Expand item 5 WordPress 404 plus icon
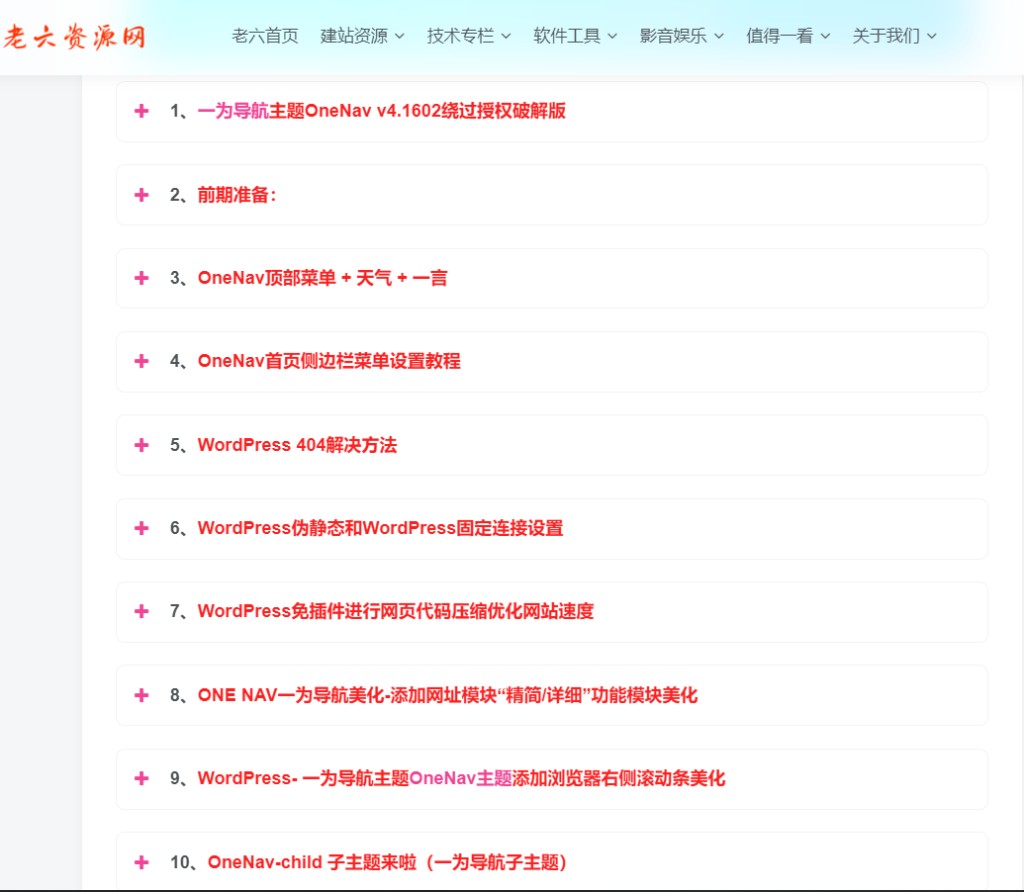1024x892 pixels. pyautogui.click(x=141, y=445)
